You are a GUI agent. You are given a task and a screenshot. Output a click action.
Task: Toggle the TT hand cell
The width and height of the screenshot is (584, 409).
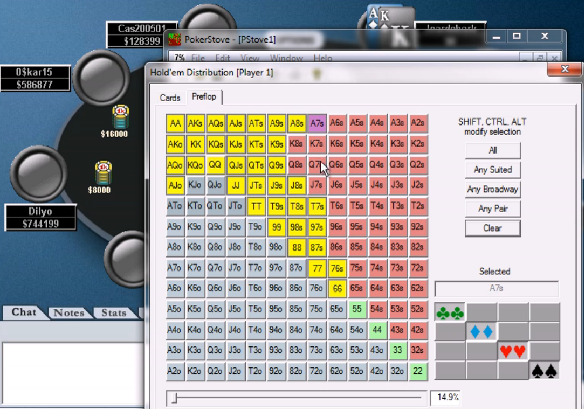[x=256, y=206]
